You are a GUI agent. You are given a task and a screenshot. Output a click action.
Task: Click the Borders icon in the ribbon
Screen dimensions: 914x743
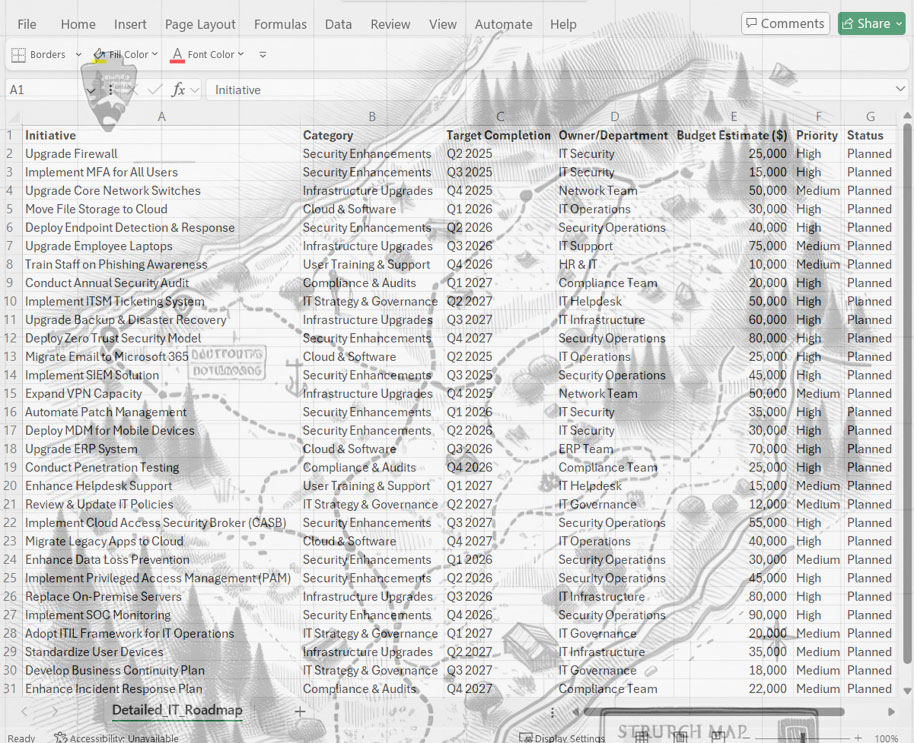[18, 55]
